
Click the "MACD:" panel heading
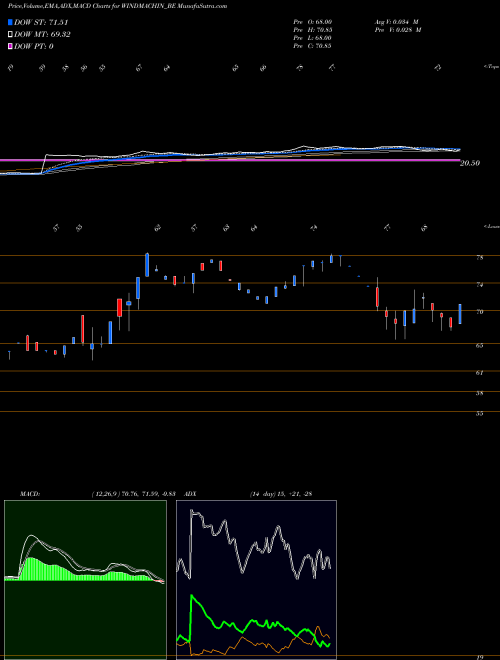[x=29, y=494]
